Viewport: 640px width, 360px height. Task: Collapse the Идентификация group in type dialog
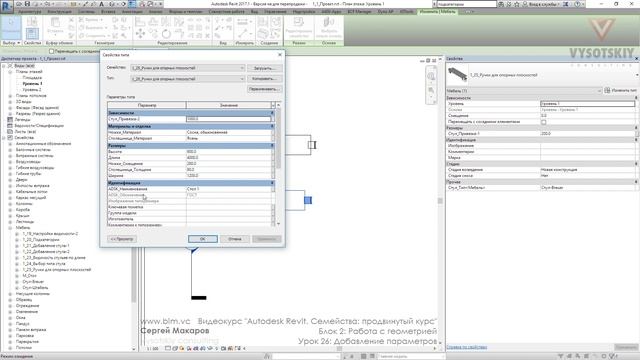pos(273,183)
